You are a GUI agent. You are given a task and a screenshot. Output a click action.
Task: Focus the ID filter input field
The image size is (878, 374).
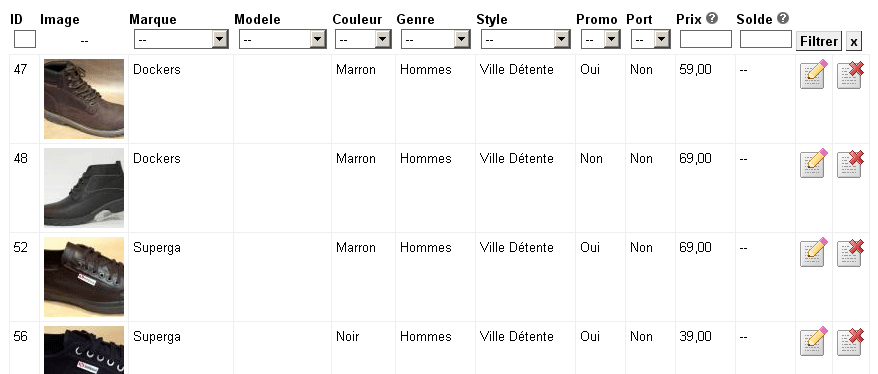click(25, 39)
